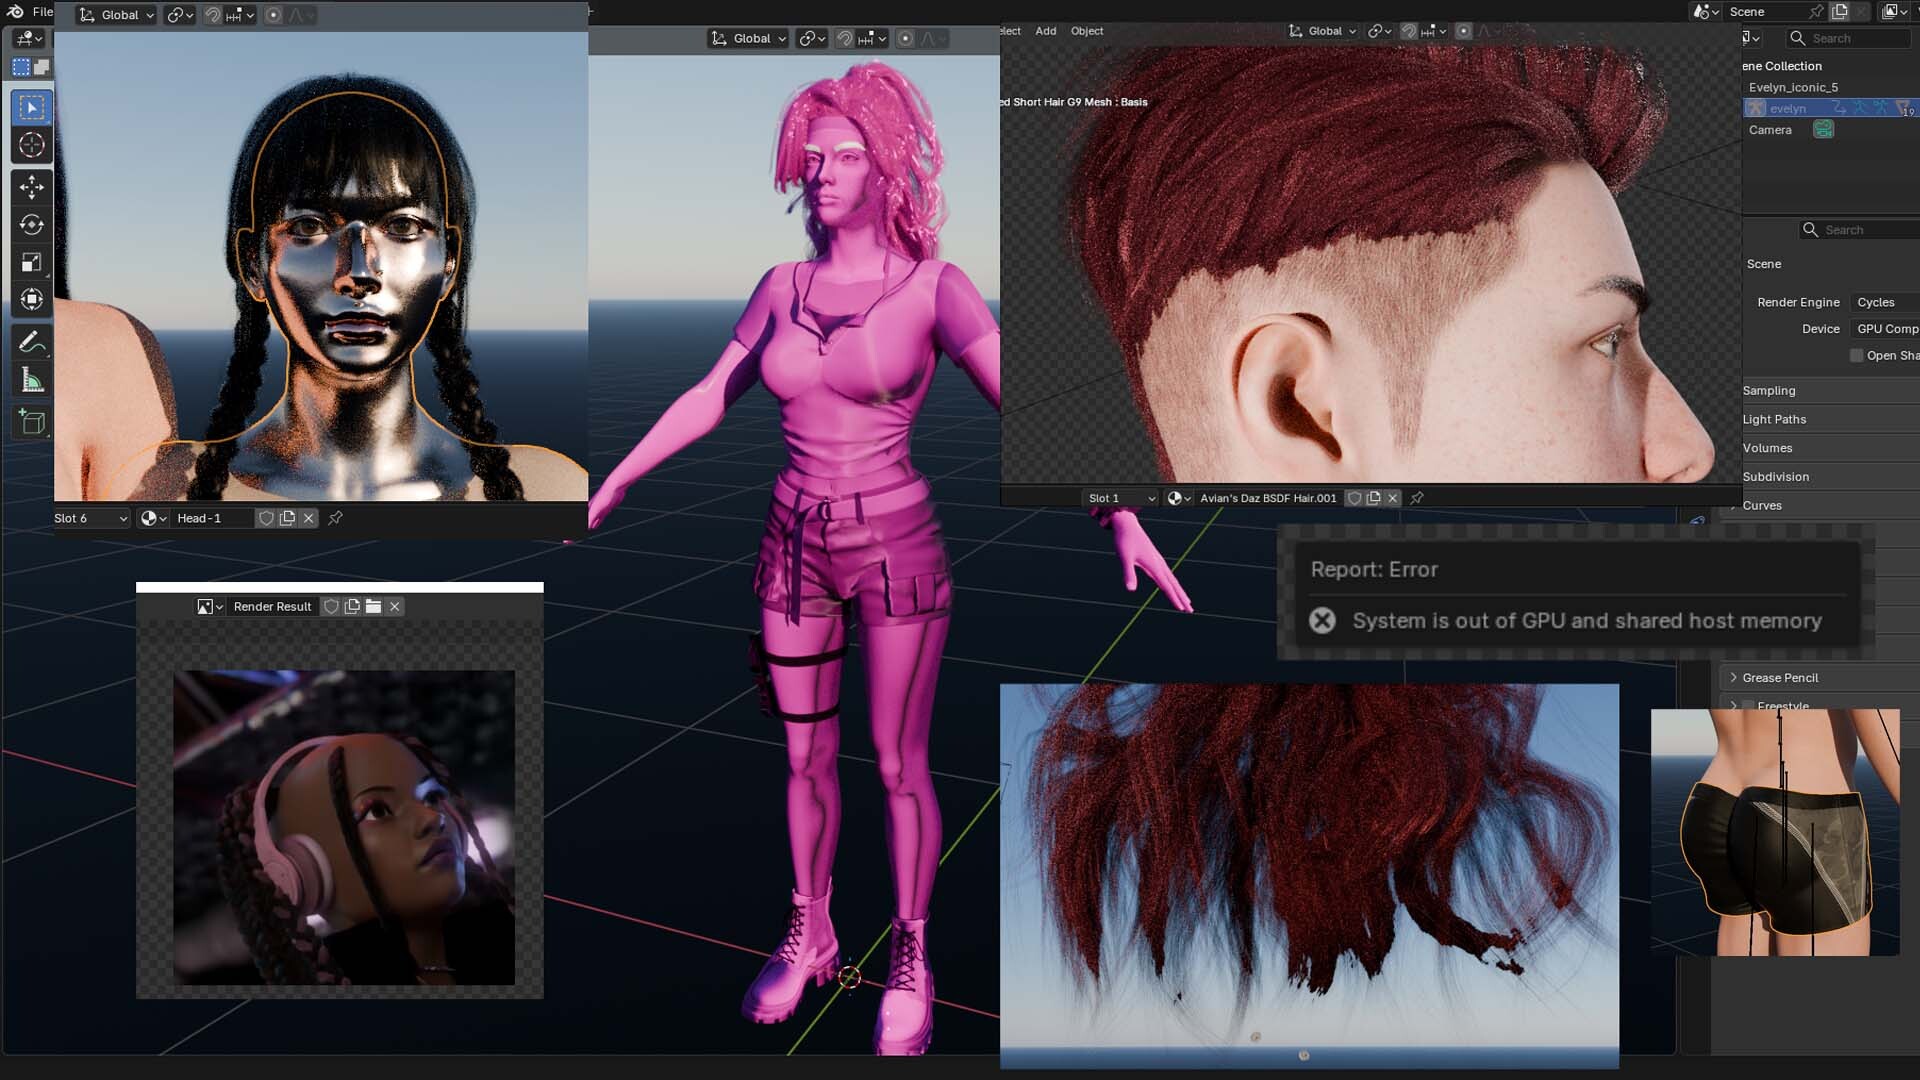
Task: Open the Device GPU Compute dropdown
Action: (x=1884, y=329)
